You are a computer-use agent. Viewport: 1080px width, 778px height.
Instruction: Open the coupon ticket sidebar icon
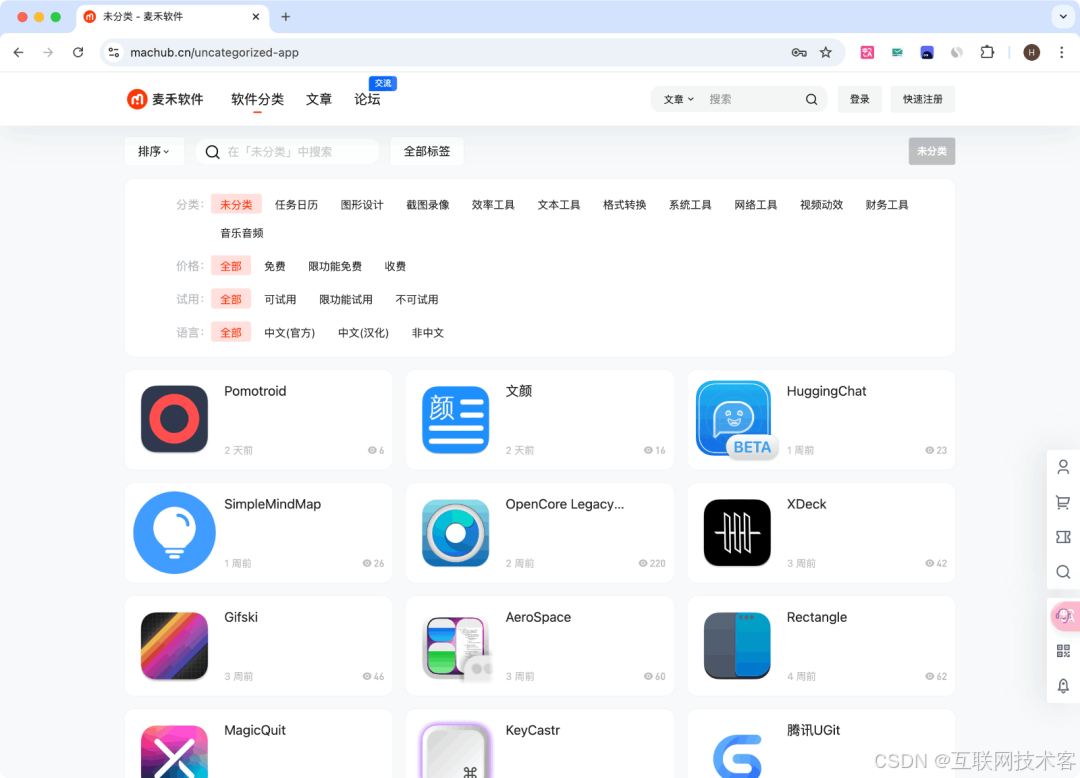pyautogui.click(x=1063, y=537)
